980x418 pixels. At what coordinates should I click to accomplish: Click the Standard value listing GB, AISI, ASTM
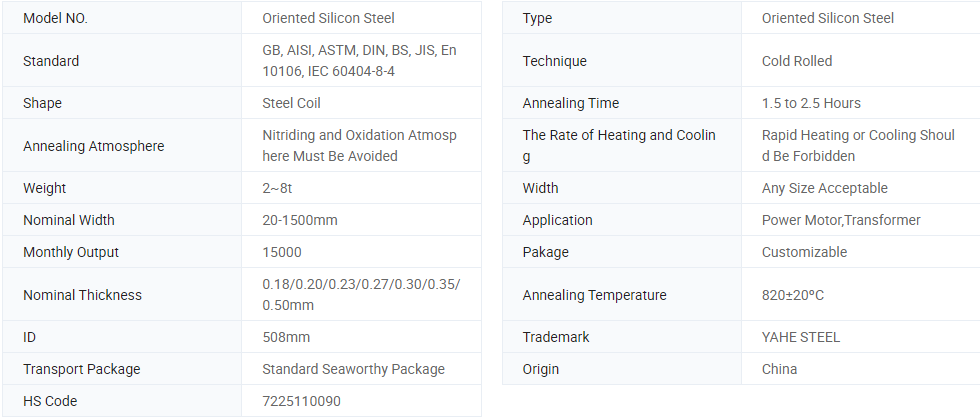click(x=359, y=61)
